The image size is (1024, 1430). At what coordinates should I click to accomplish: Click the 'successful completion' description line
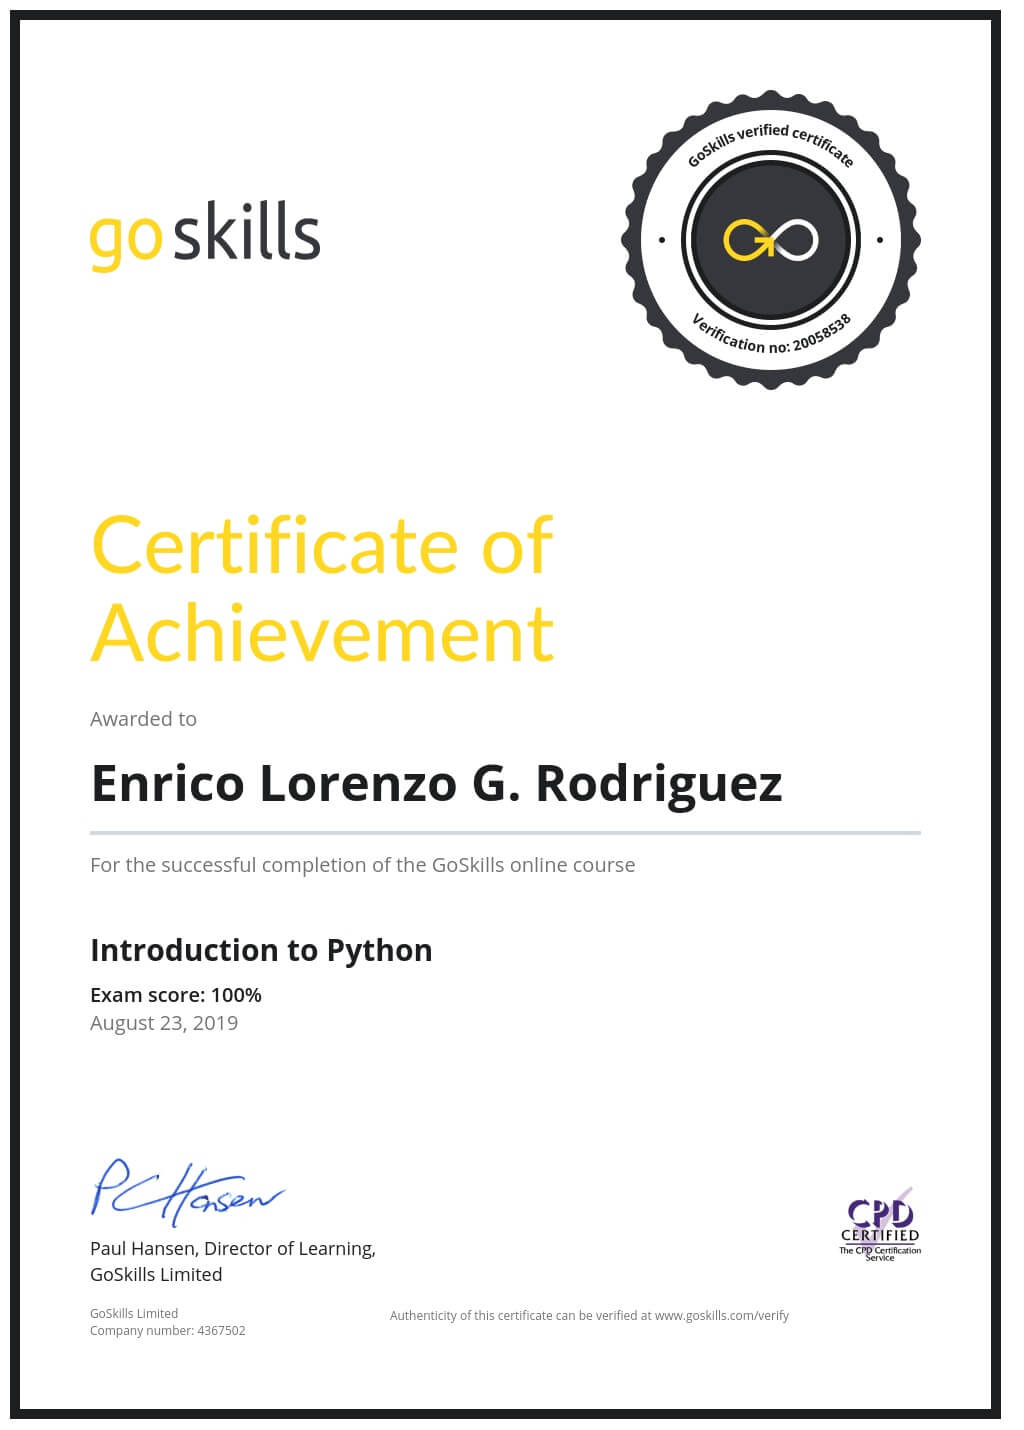coord(362,865)
